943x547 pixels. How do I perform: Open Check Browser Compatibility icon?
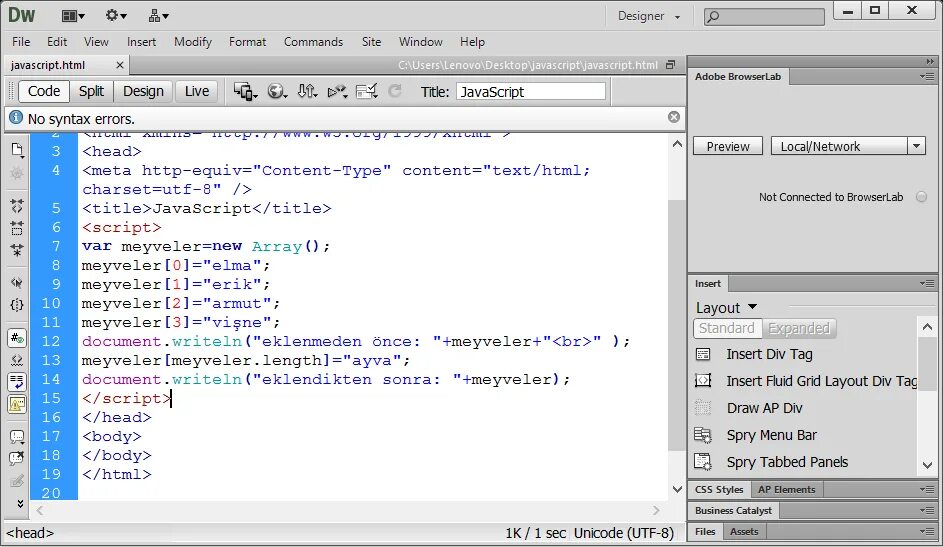tap(367, 91)
